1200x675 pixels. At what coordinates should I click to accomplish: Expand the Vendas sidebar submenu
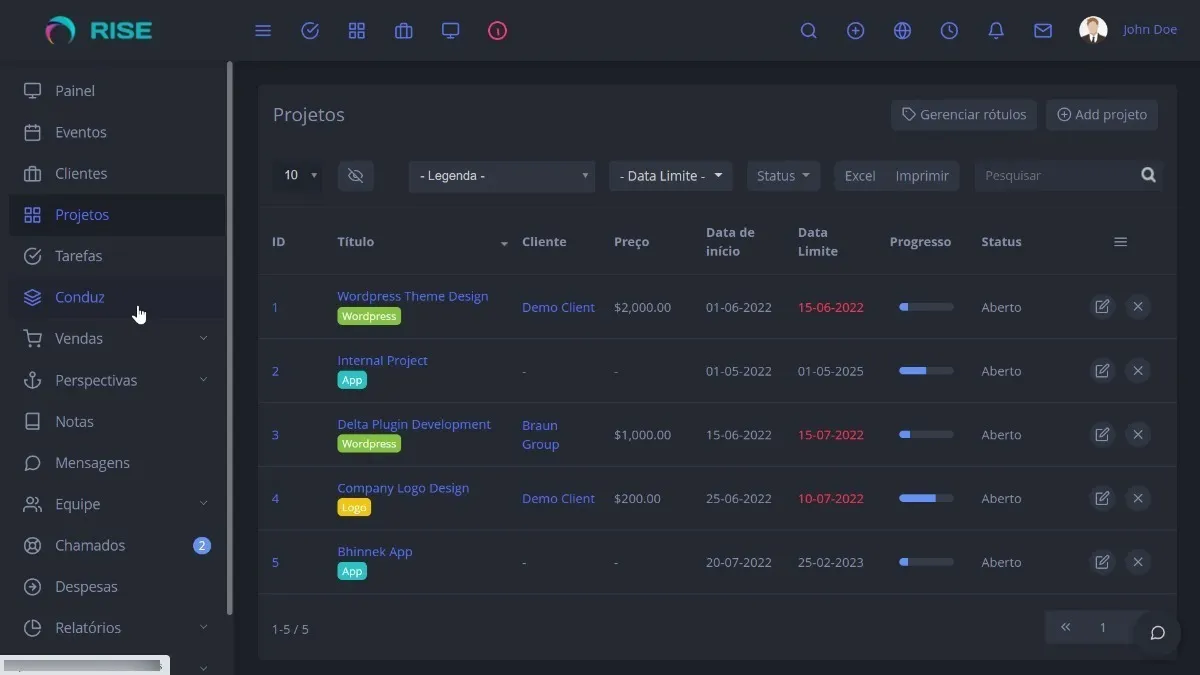click(203, 338)
